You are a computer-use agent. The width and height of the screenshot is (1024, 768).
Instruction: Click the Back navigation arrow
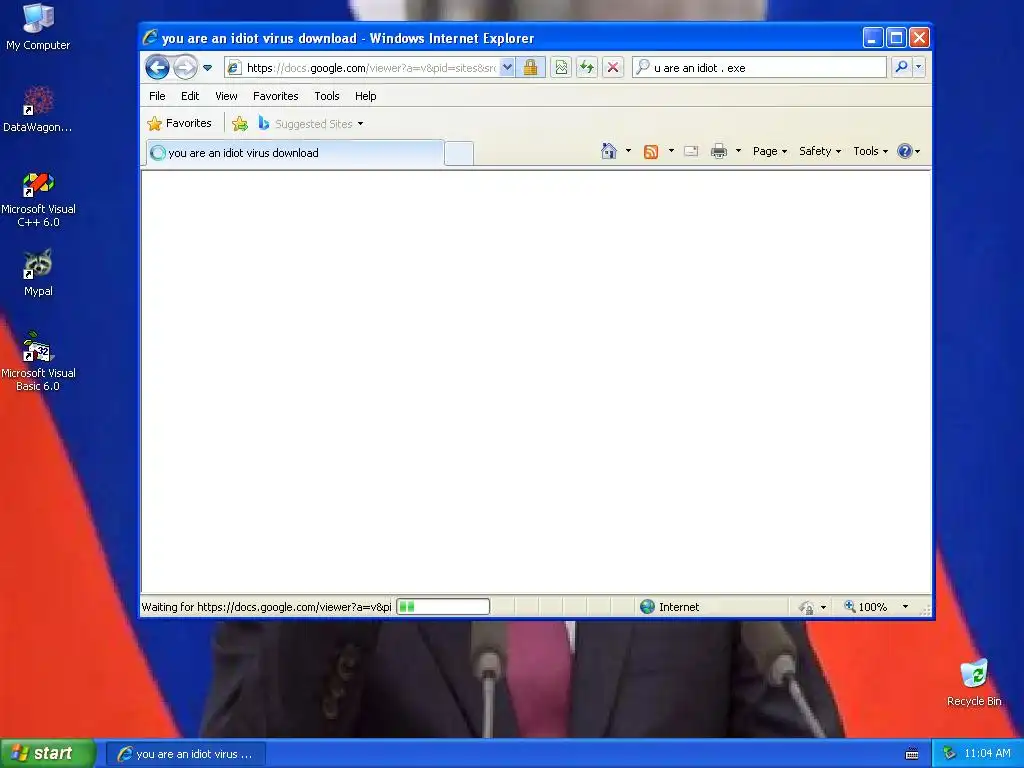coord(157,67)
